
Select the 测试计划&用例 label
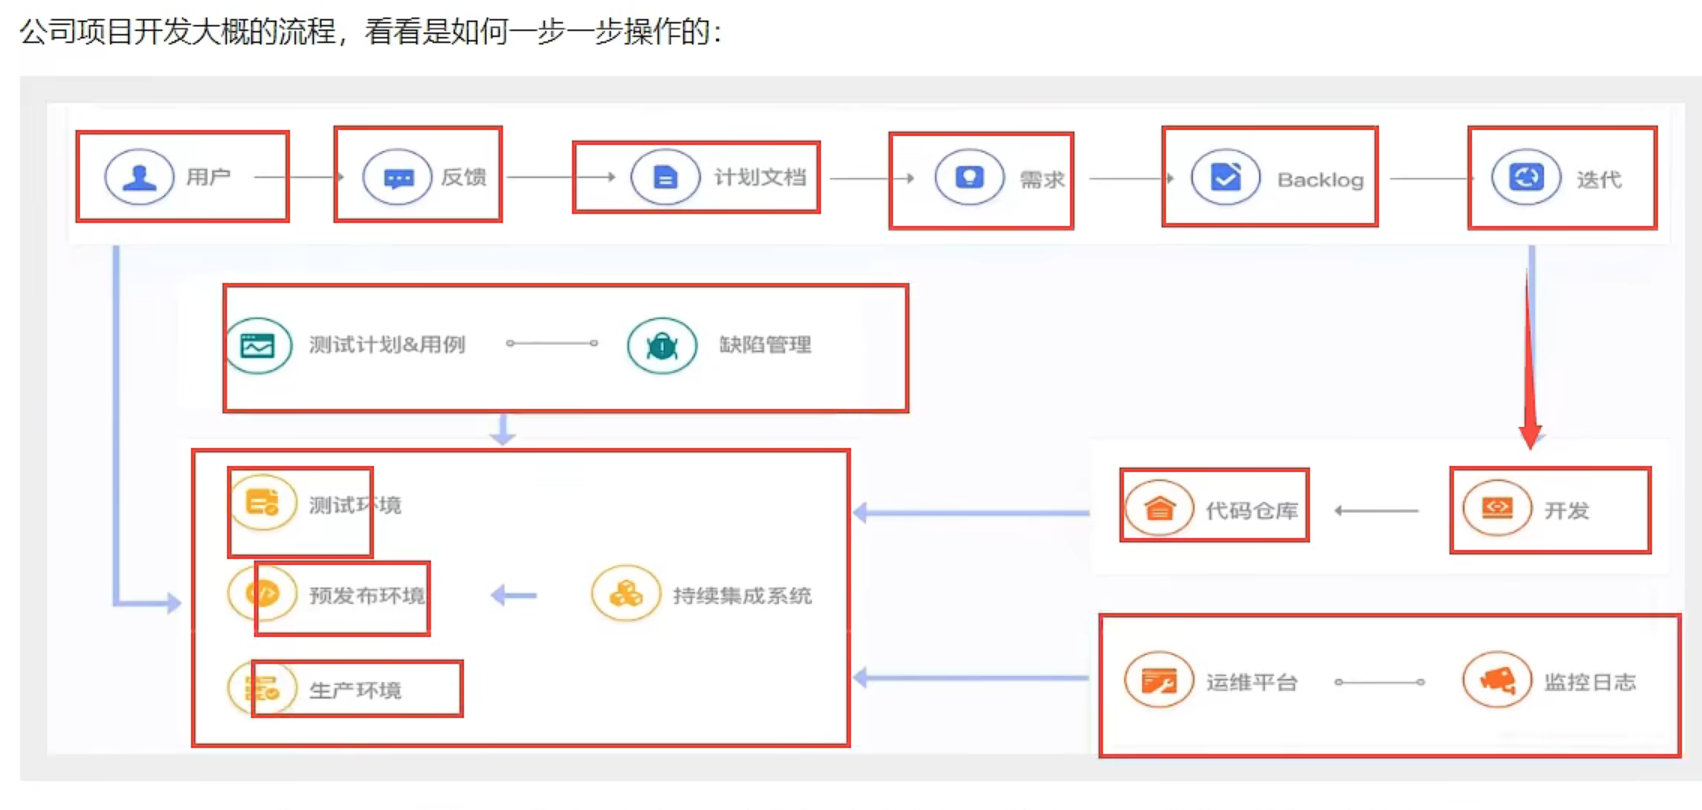[387, 345]
